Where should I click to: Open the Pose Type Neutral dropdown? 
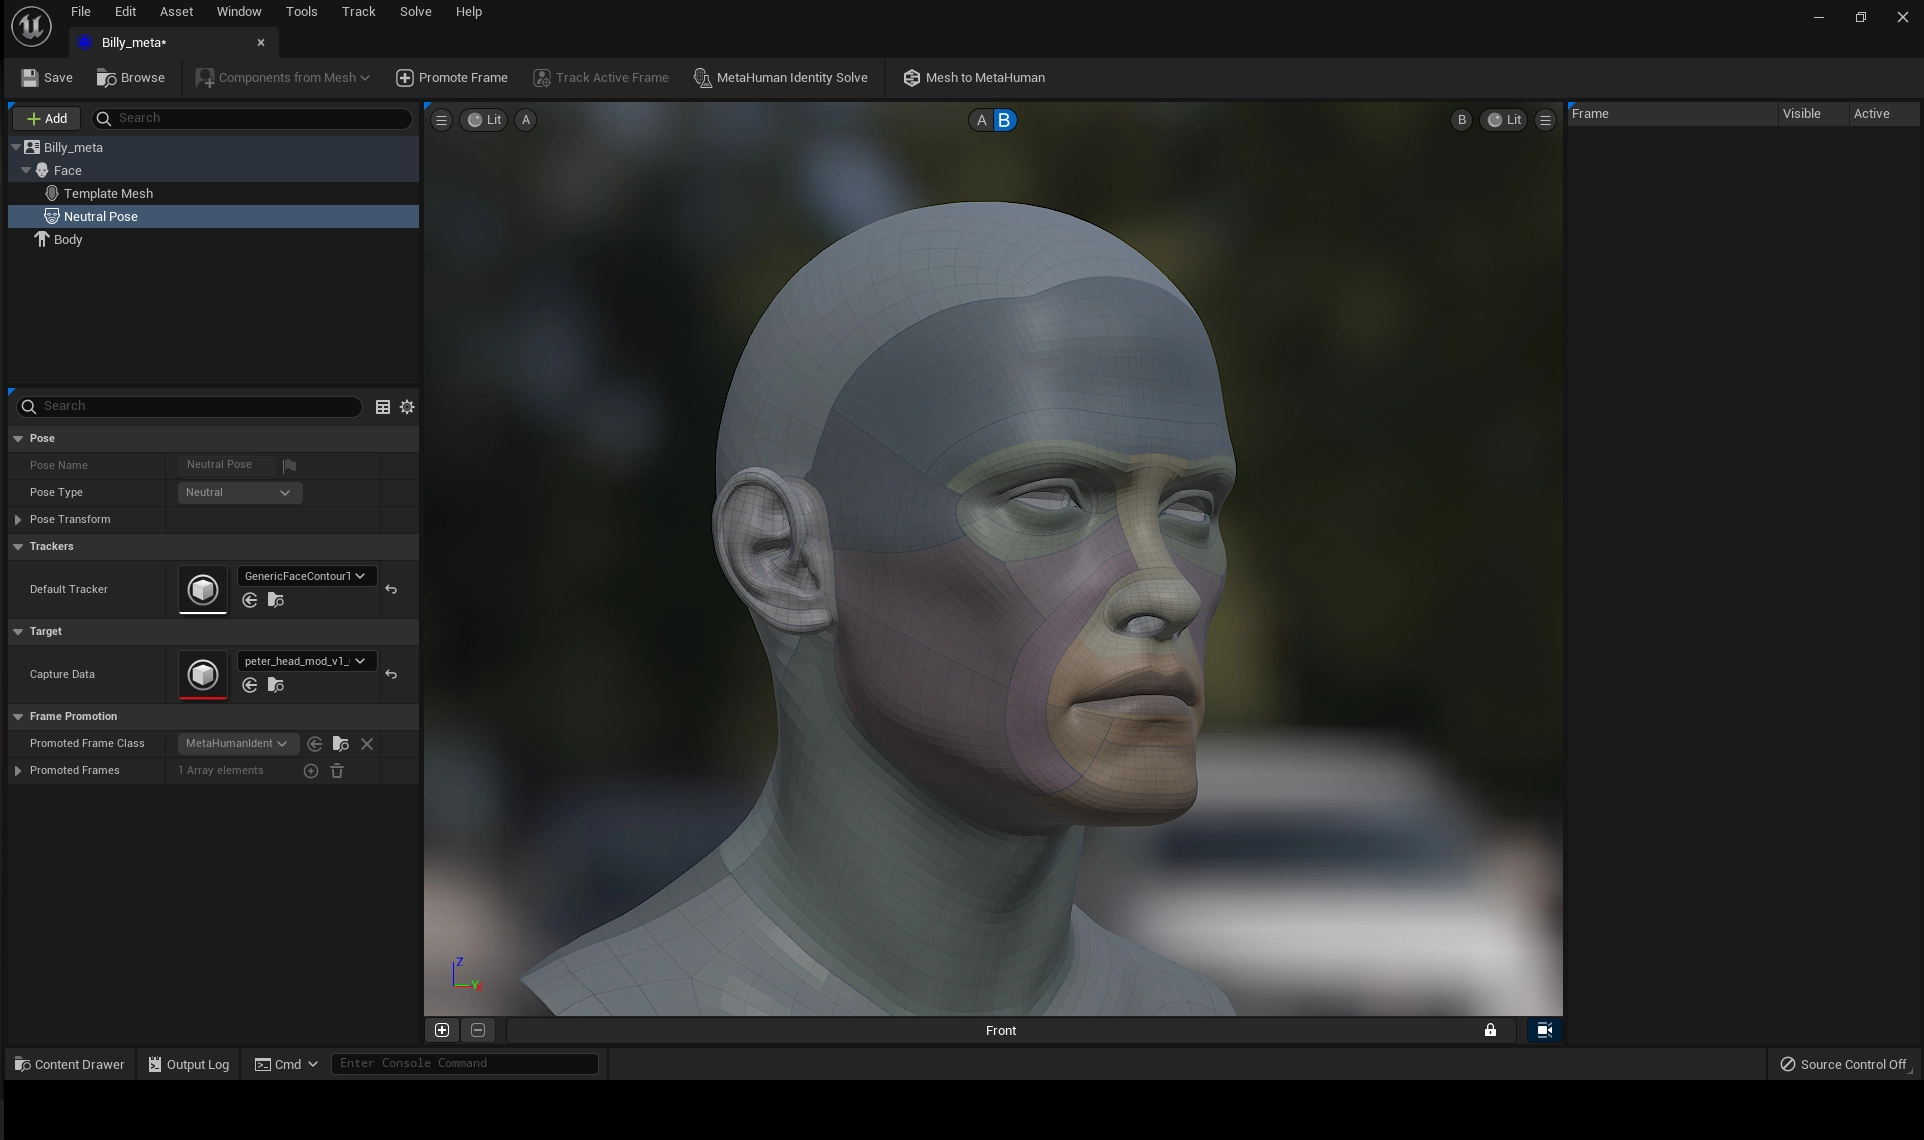tap(238, 492)
